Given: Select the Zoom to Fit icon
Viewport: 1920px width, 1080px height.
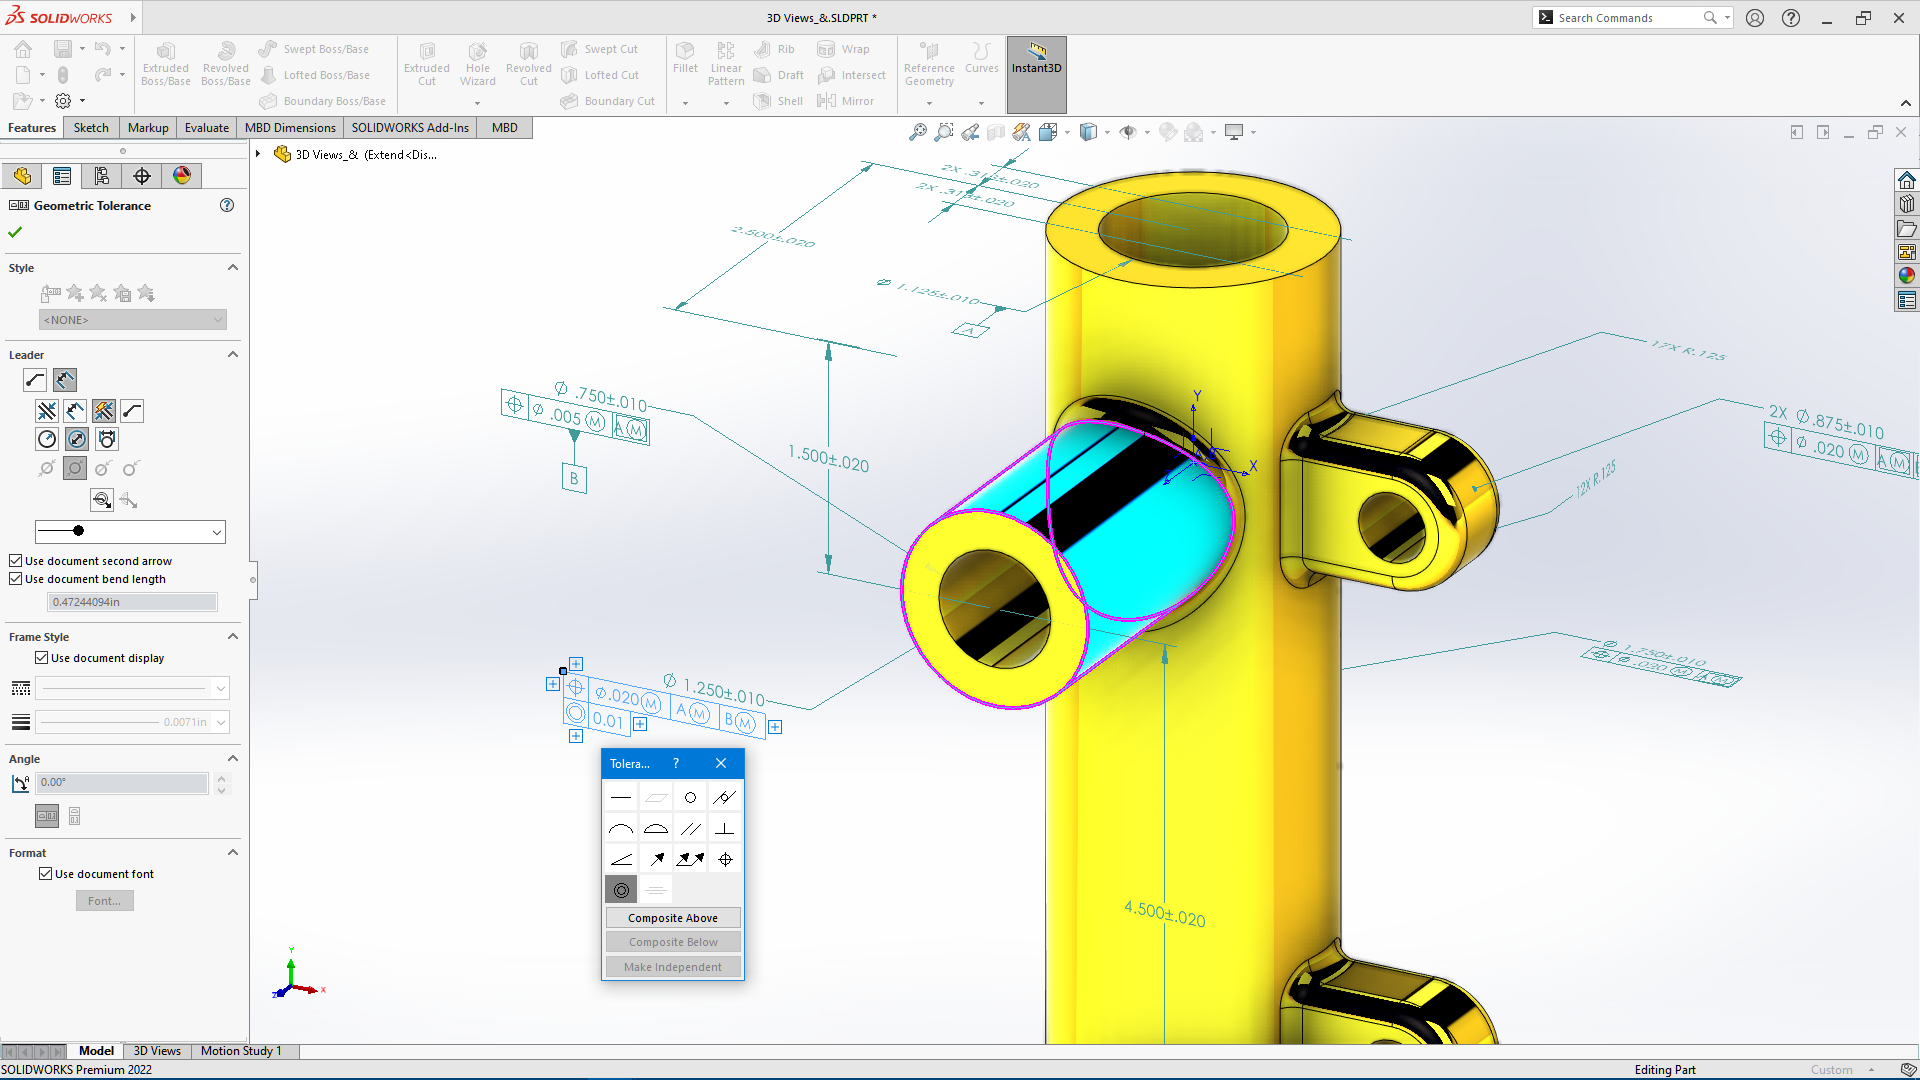Looking at the screenshot, I should click(918, 131).
